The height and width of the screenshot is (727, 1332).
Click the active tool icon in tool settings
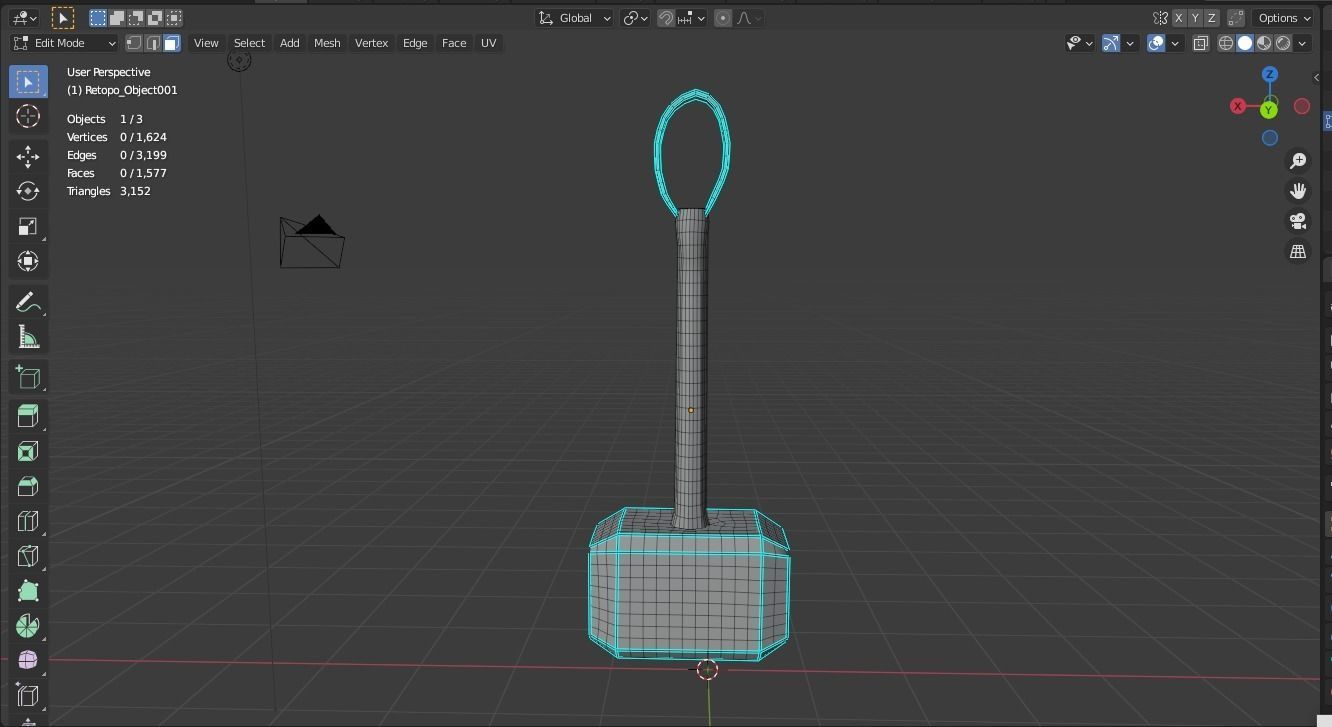(62, 18)
